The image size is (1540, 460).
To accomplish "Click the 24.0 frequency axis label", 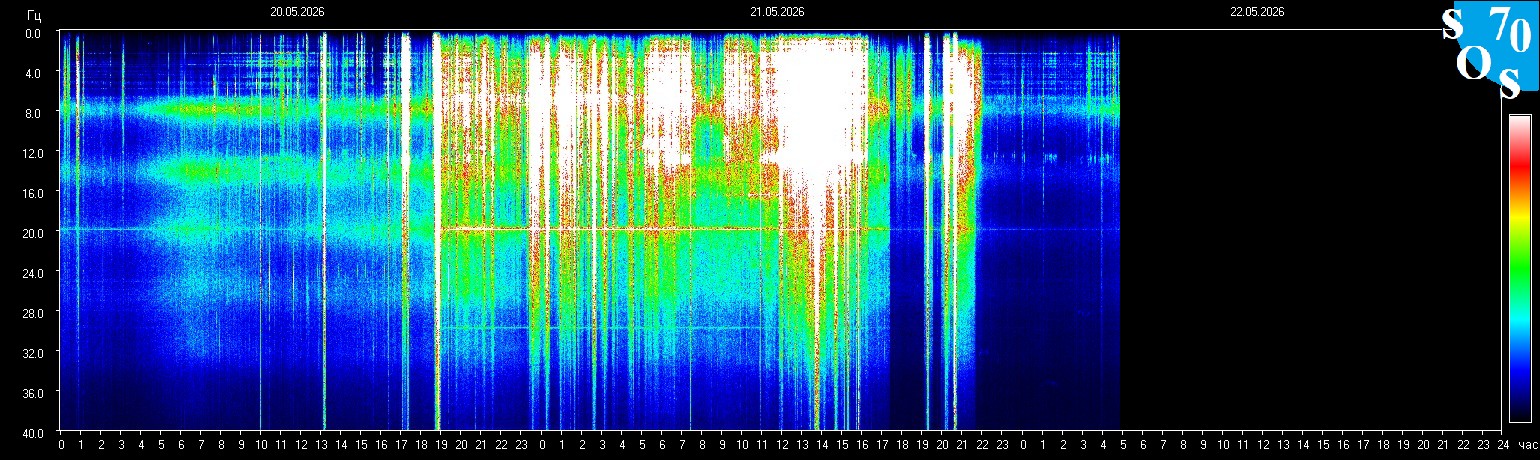I will coord(31,273).
